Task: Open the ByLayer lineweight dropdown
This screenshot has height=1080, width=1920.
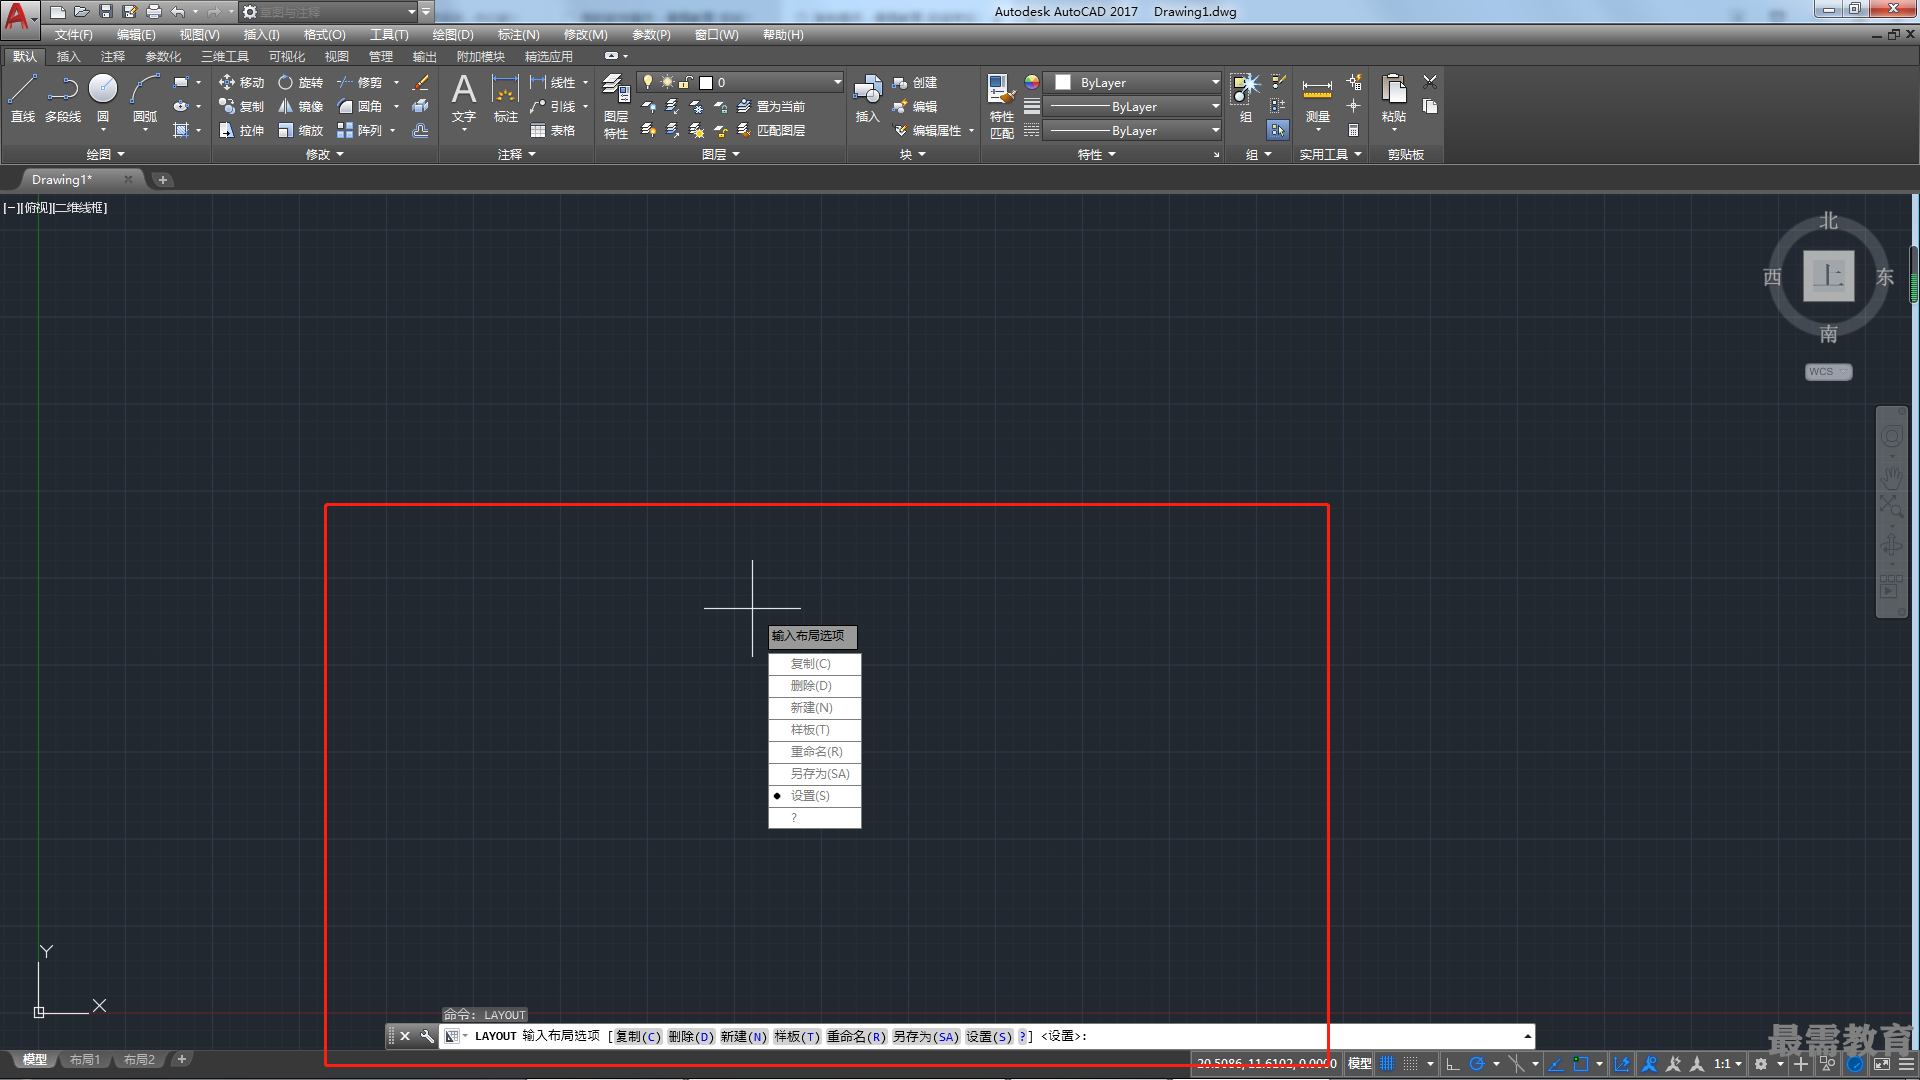Action: click(x=1133, y=106)
